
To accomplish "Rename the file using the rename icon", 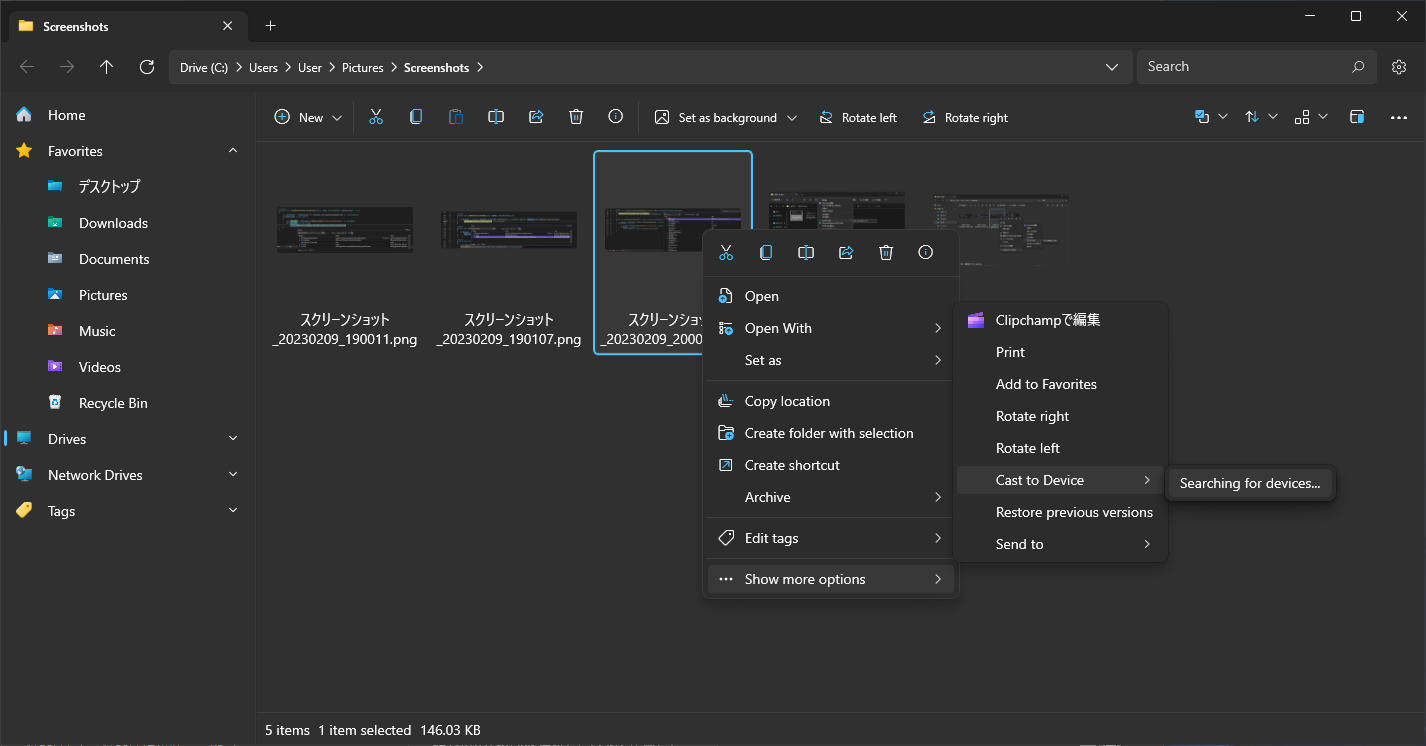I will (806, 252).
